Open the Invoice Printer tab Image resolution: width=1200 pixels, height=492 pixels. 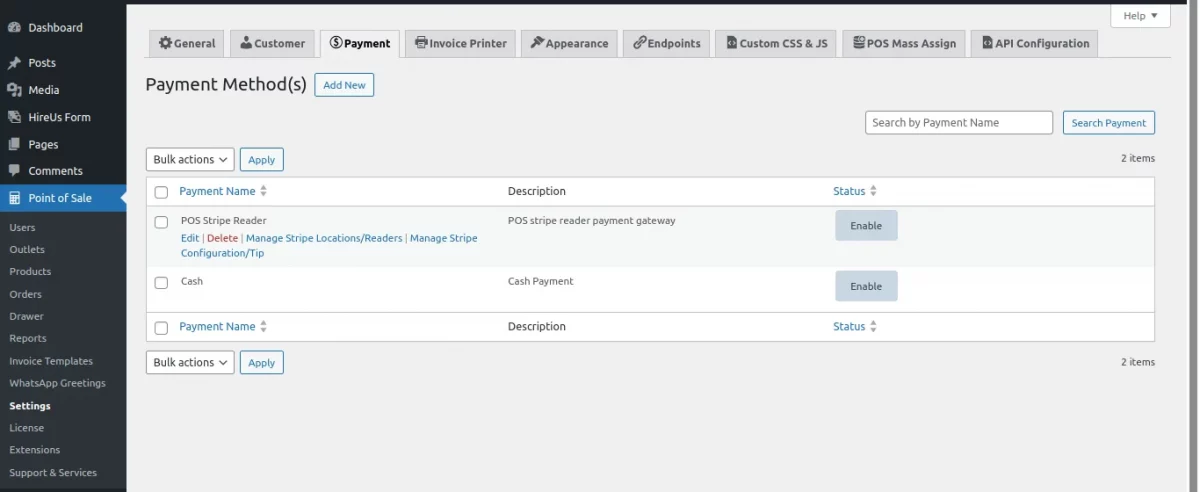tap(461, 43)
